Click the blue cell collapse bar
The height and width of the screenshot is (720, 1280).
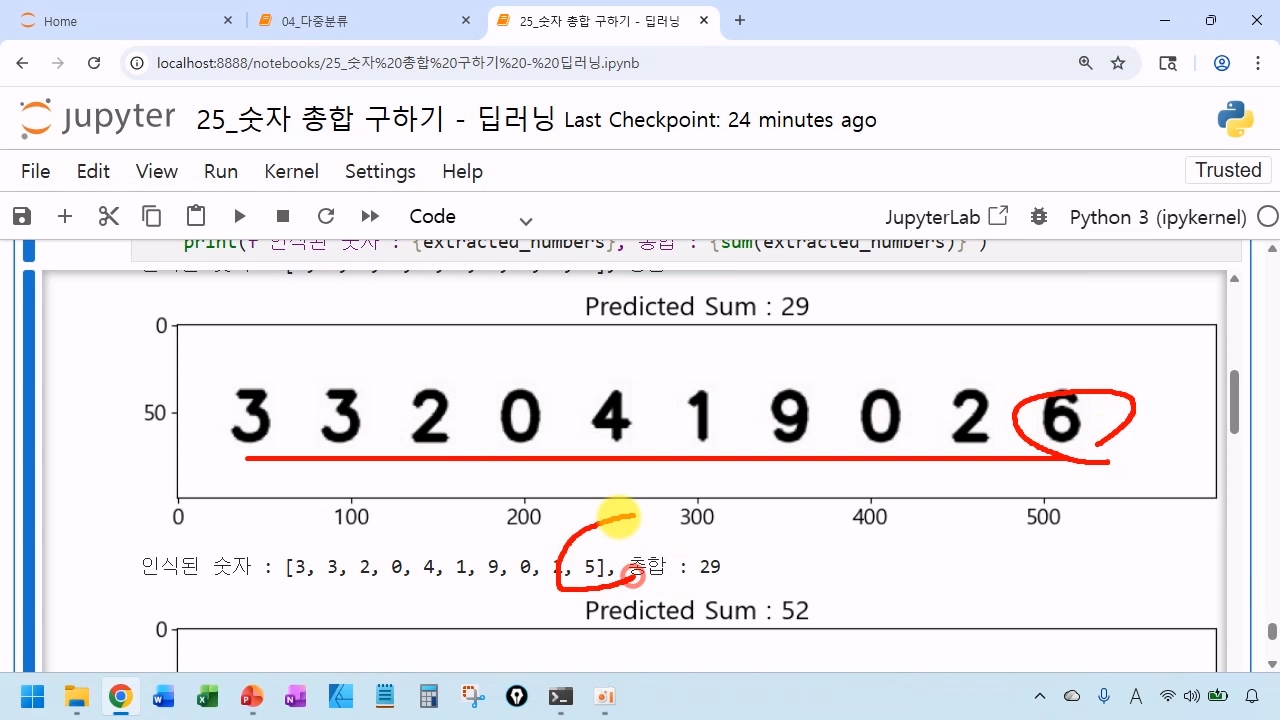29,470
